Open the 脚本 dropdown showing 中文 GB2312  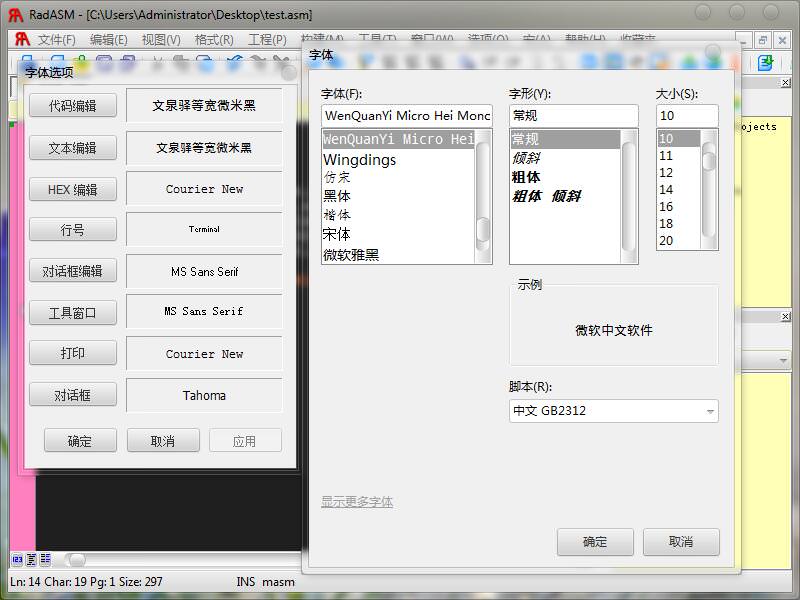pyautogui.click(x=613, y=411)
